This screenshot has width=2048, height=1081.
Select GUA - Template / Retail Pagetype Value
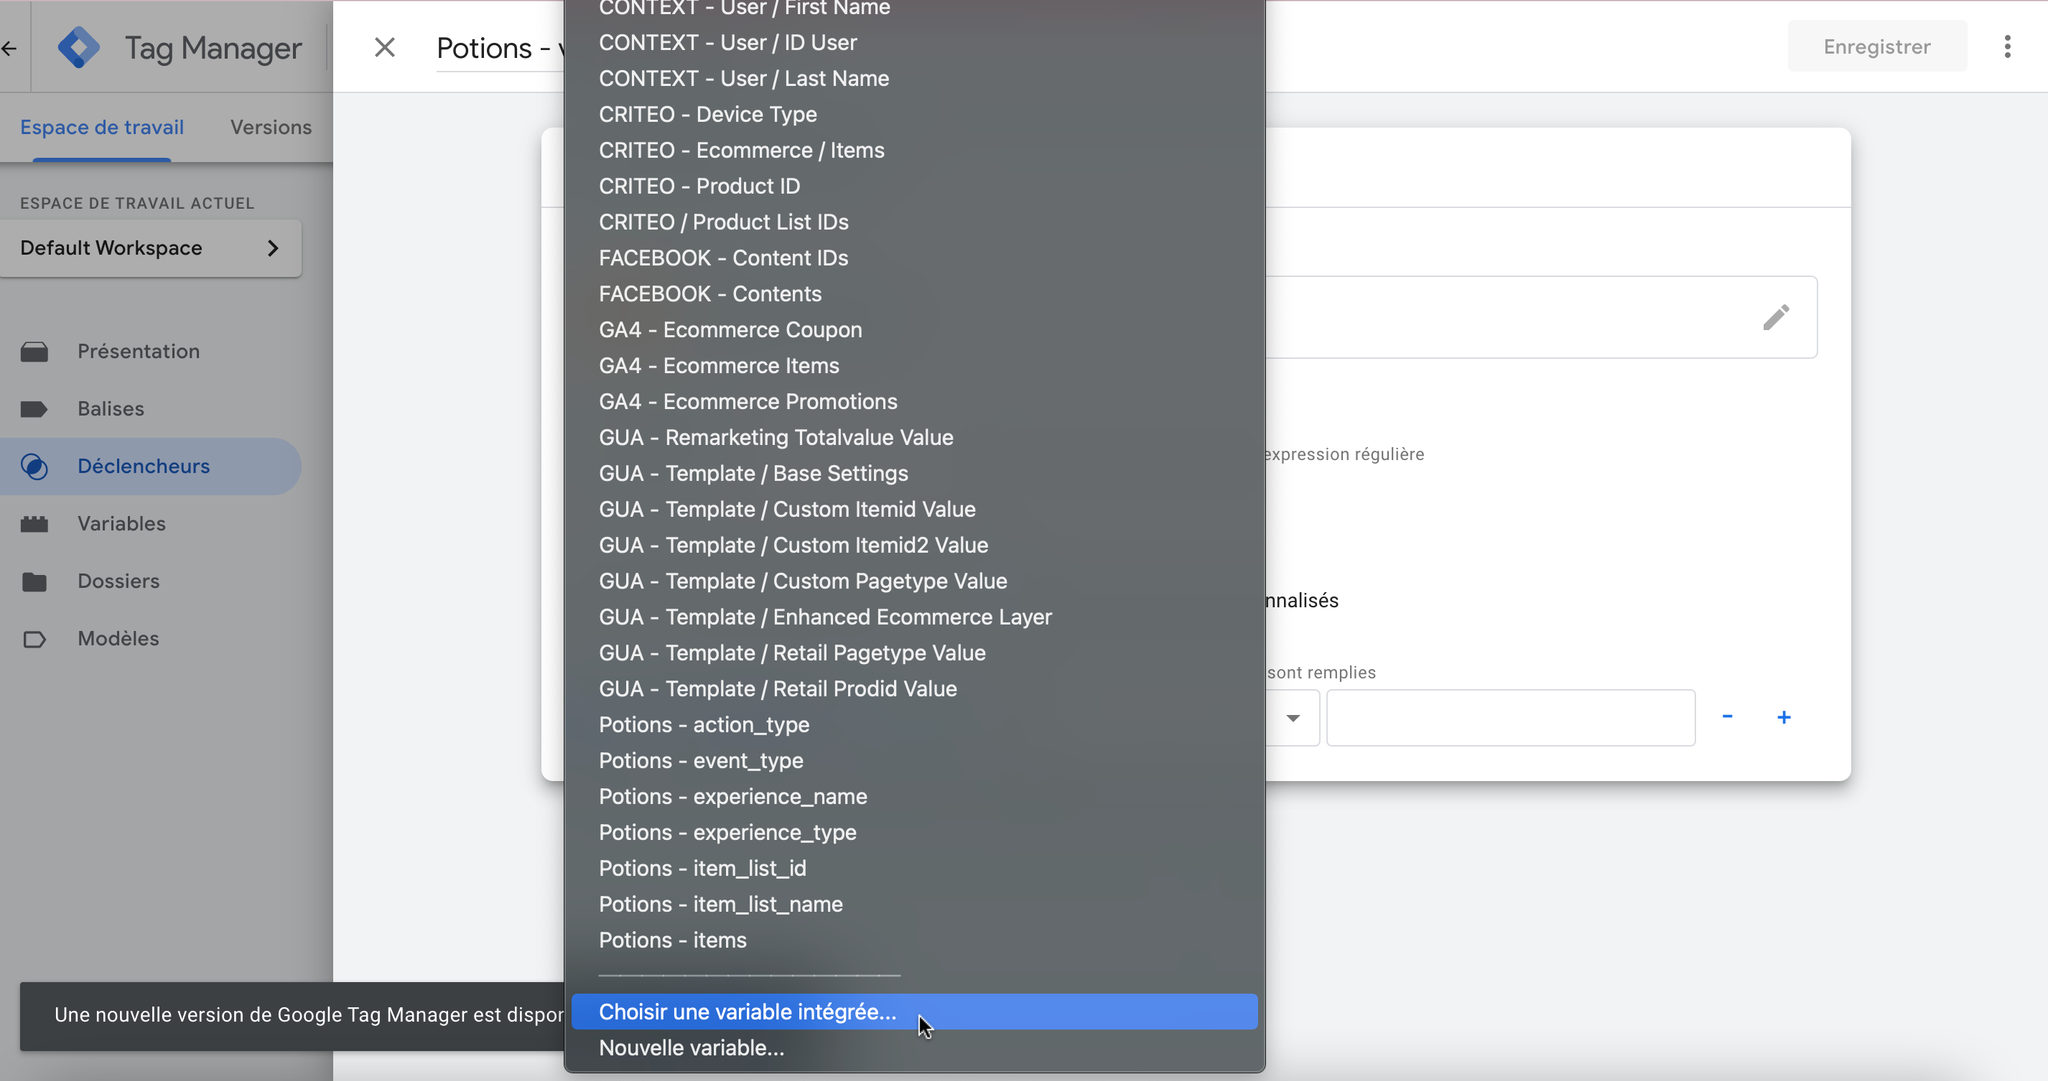pos(915,653)
